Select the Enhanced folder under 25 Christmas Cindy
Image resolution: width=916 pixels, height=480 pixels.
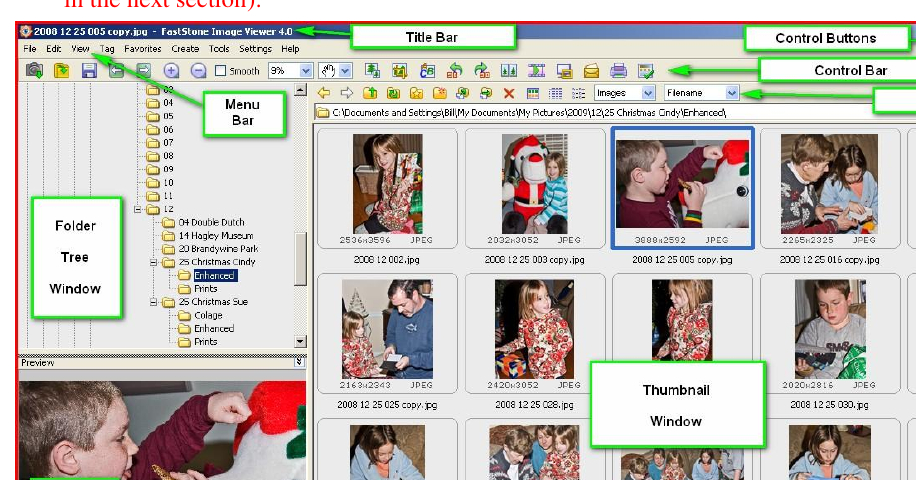(214, 276)
